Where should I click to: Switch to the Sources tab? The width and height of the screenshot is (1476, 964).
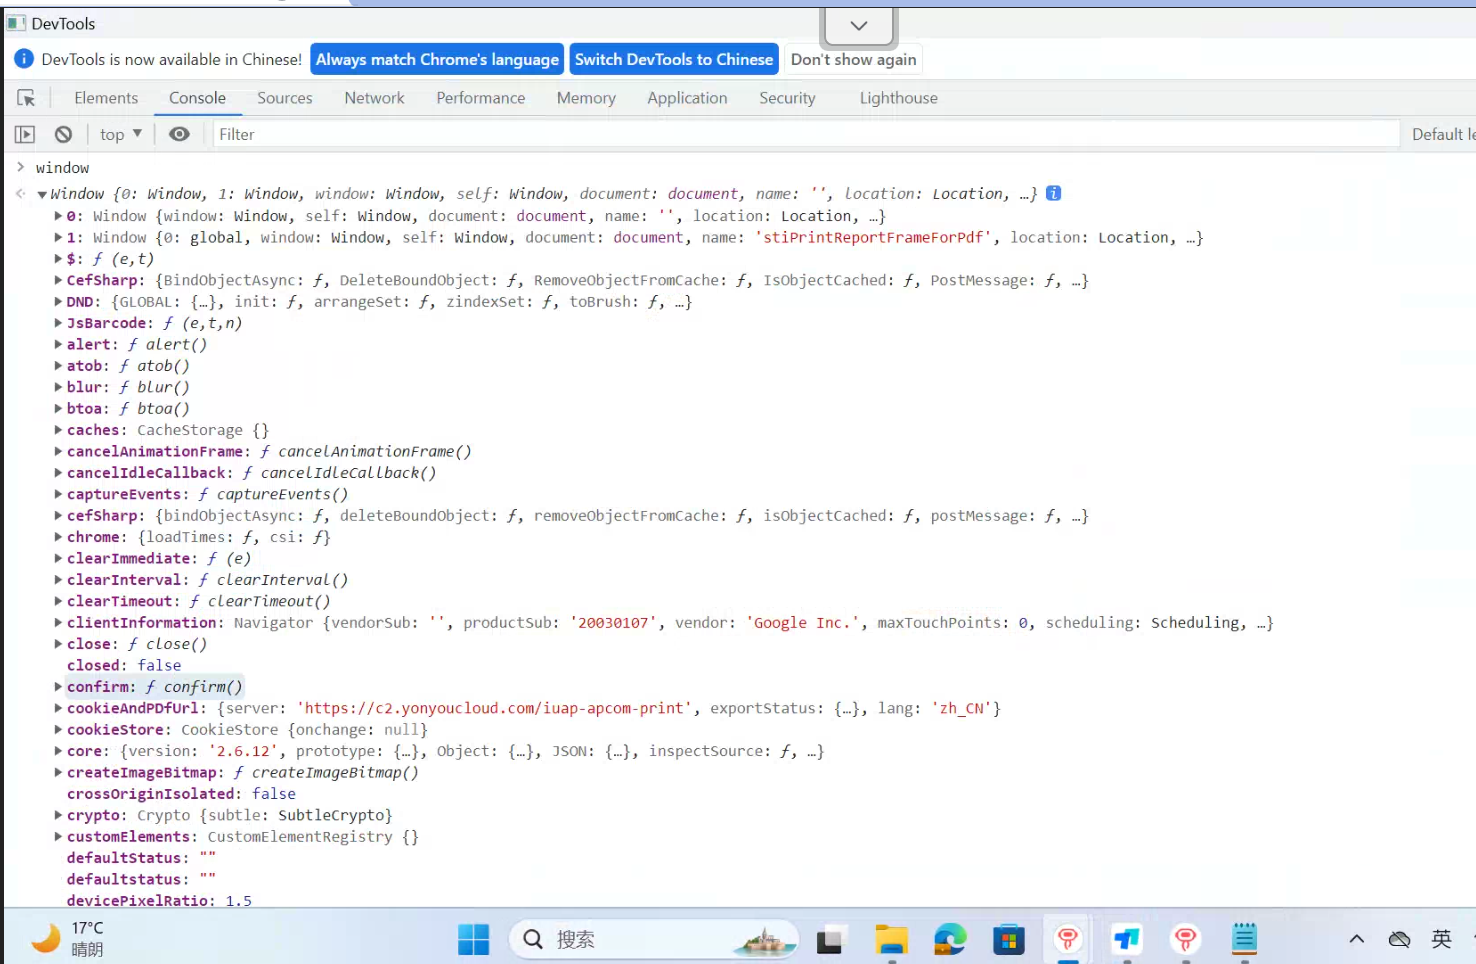pos(284,98)
